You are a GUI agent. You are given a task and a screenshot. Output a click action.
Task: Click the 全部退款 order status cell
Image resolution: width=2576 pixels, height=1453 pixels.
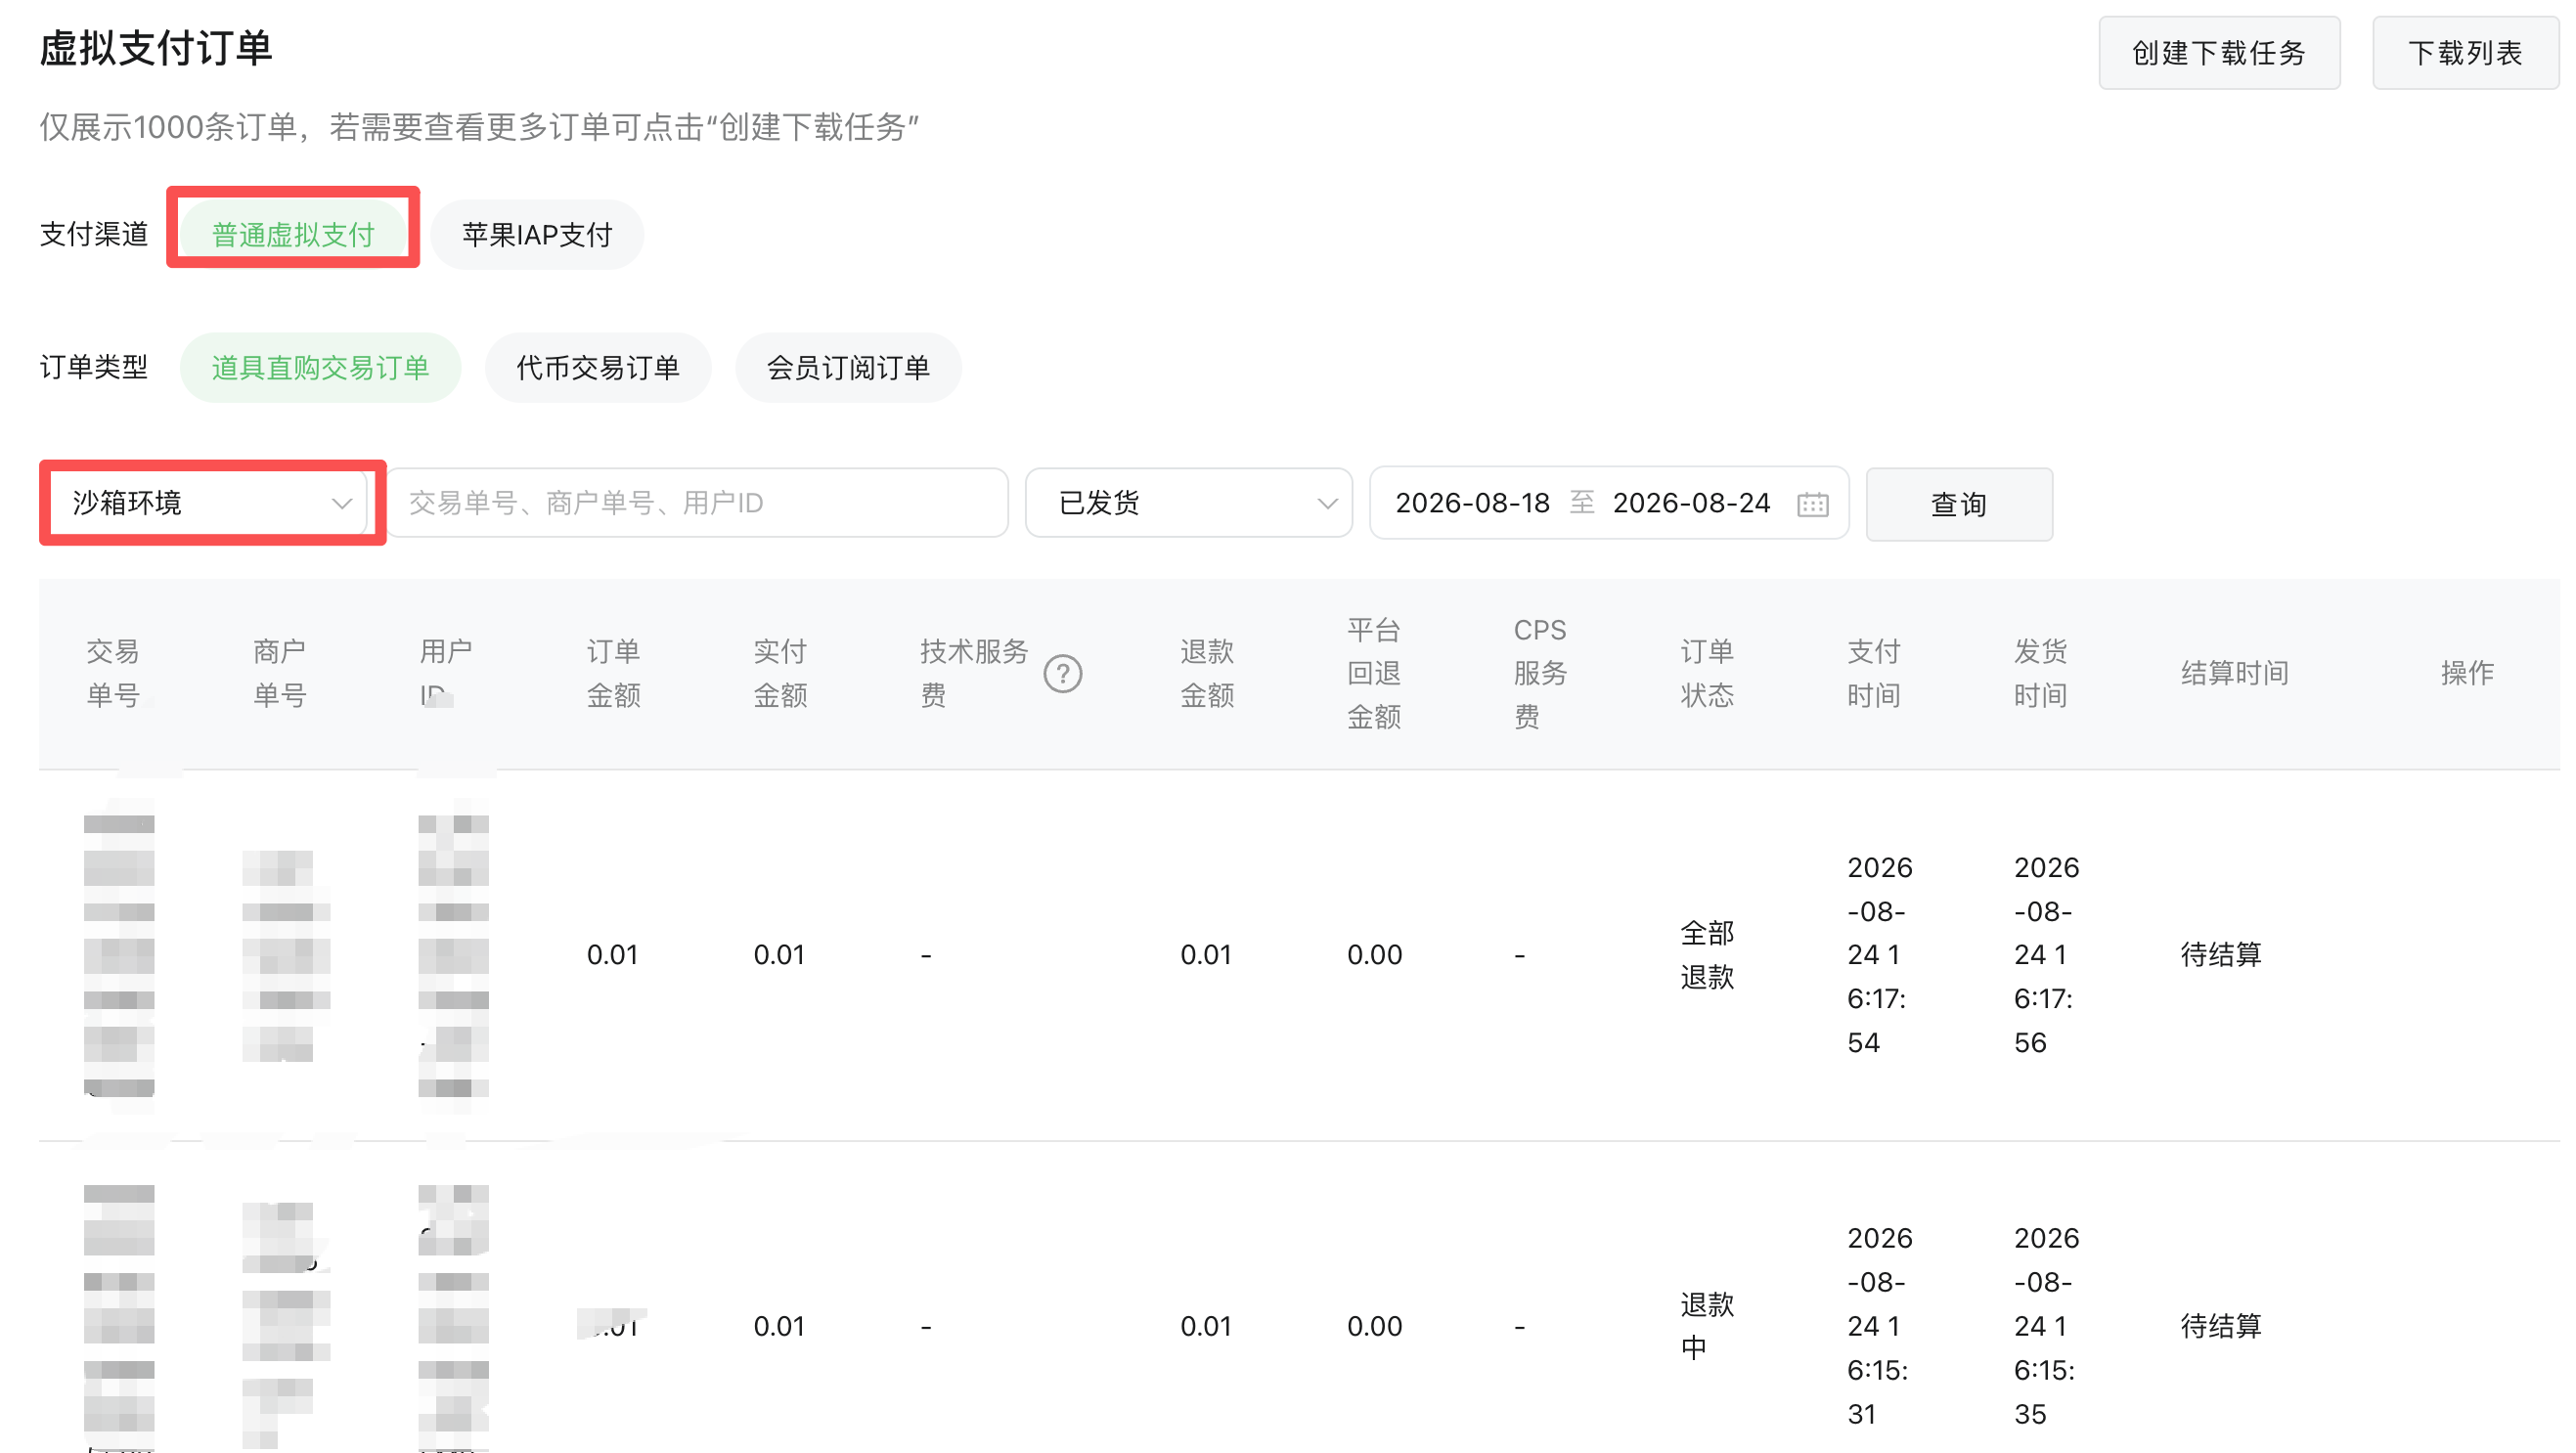pos(1707,955)
